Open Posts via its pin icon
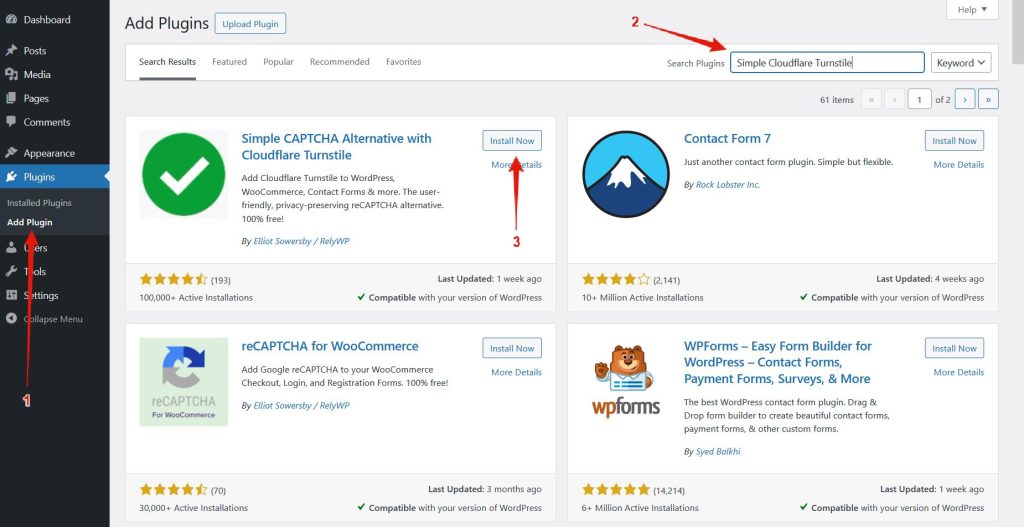 coord(11,50)
